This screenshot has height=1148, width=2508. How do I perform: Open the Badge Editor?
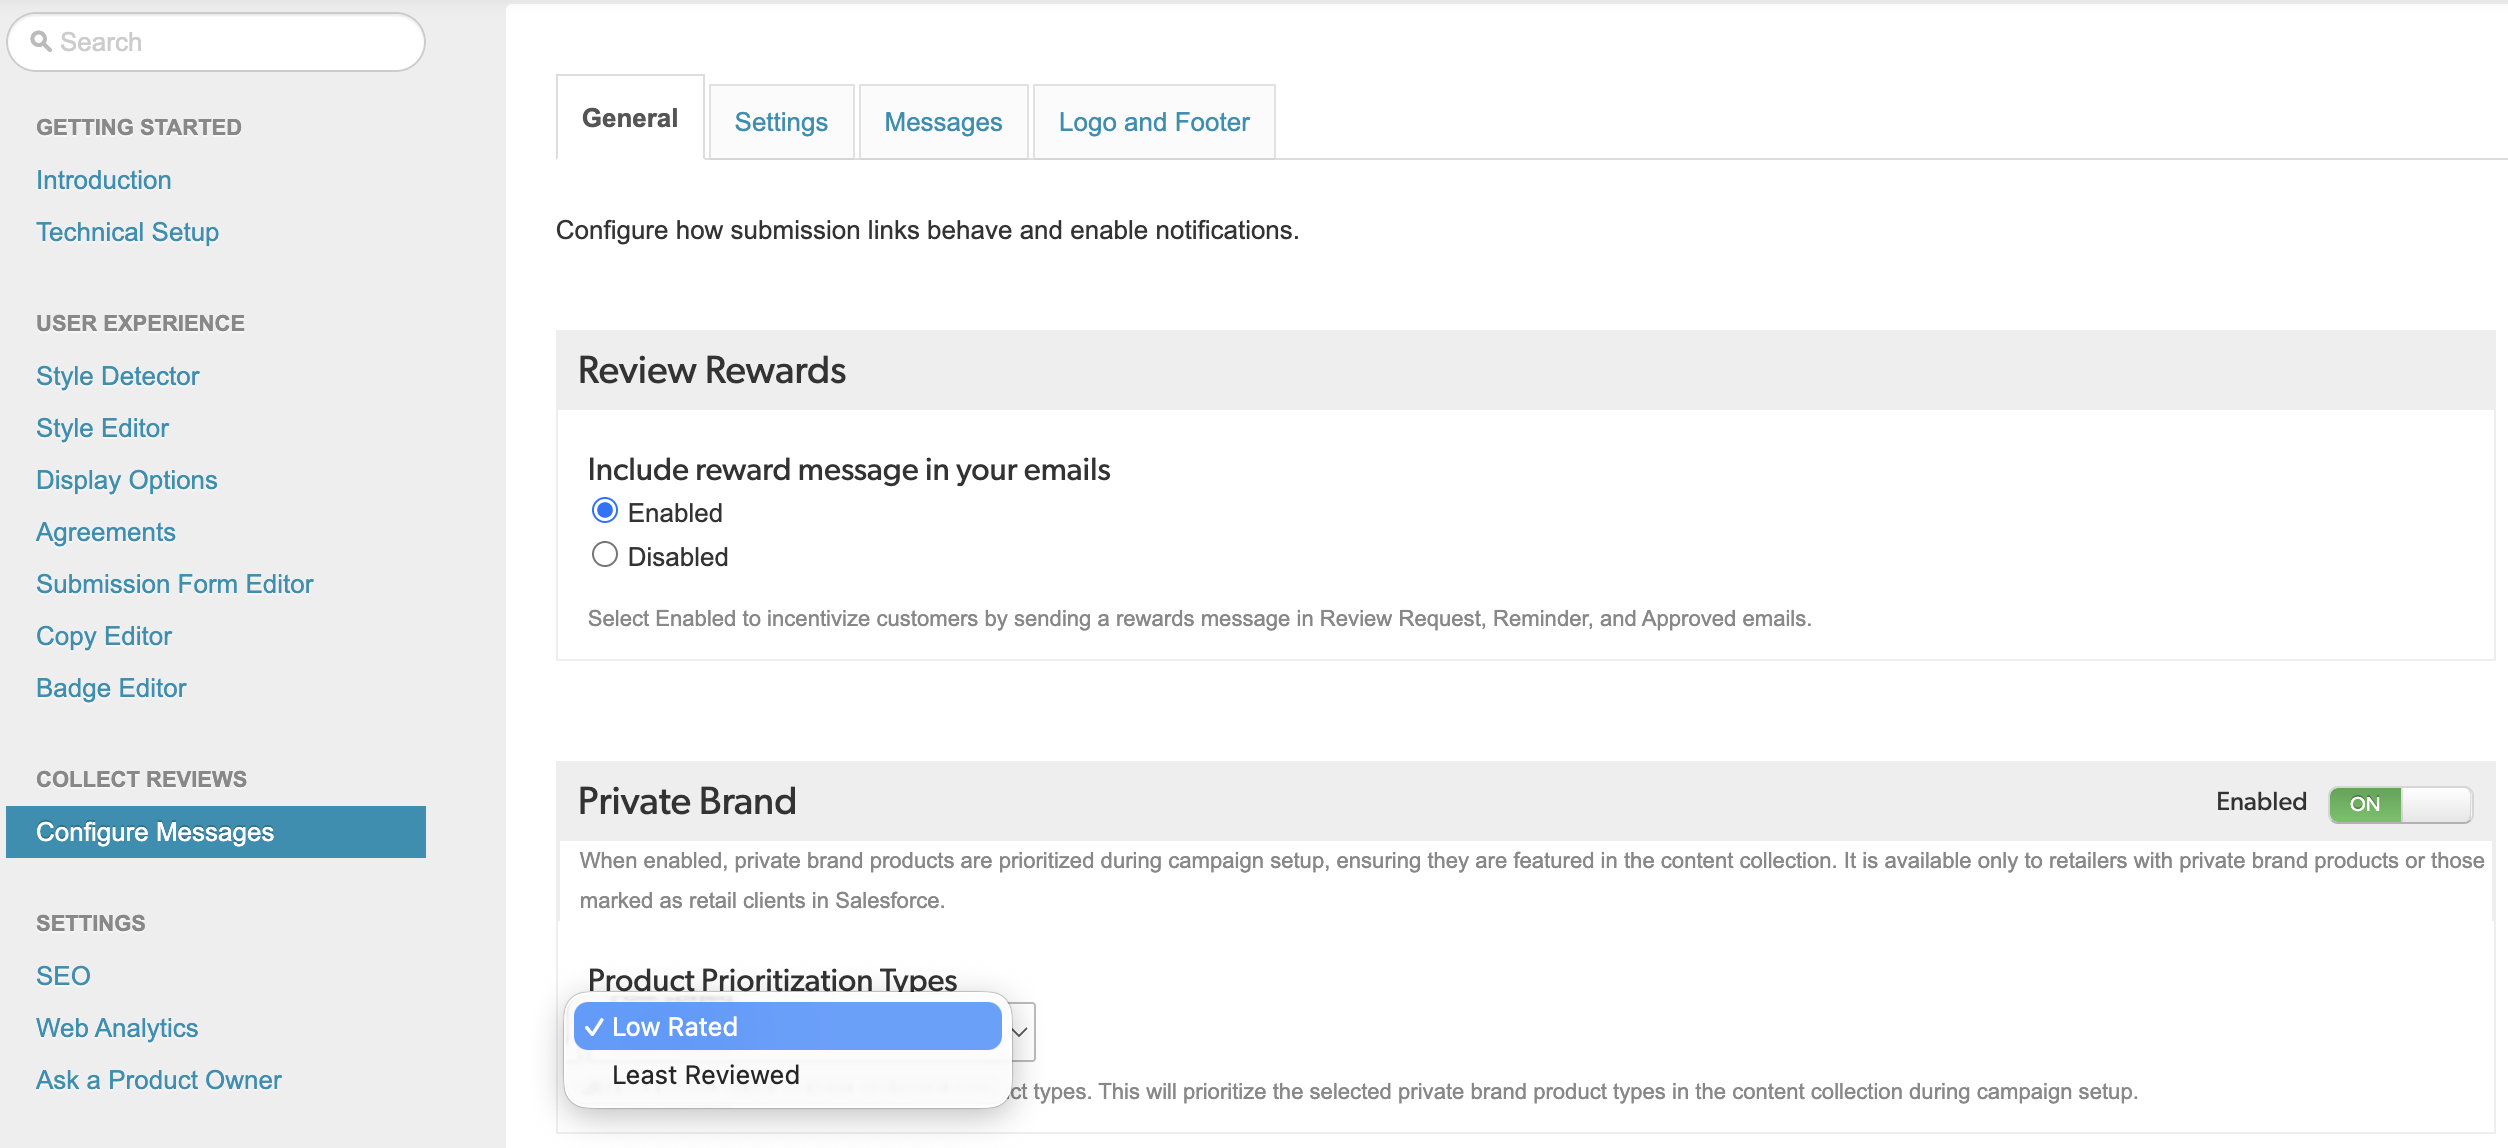click(x=111, y=688)
